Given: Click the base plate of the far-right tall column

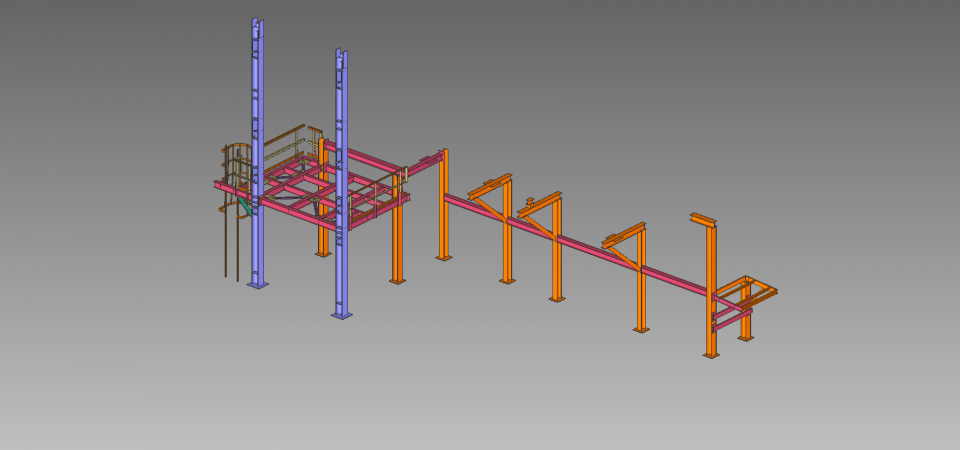Looking at the screenshot, I should [711, 355].
